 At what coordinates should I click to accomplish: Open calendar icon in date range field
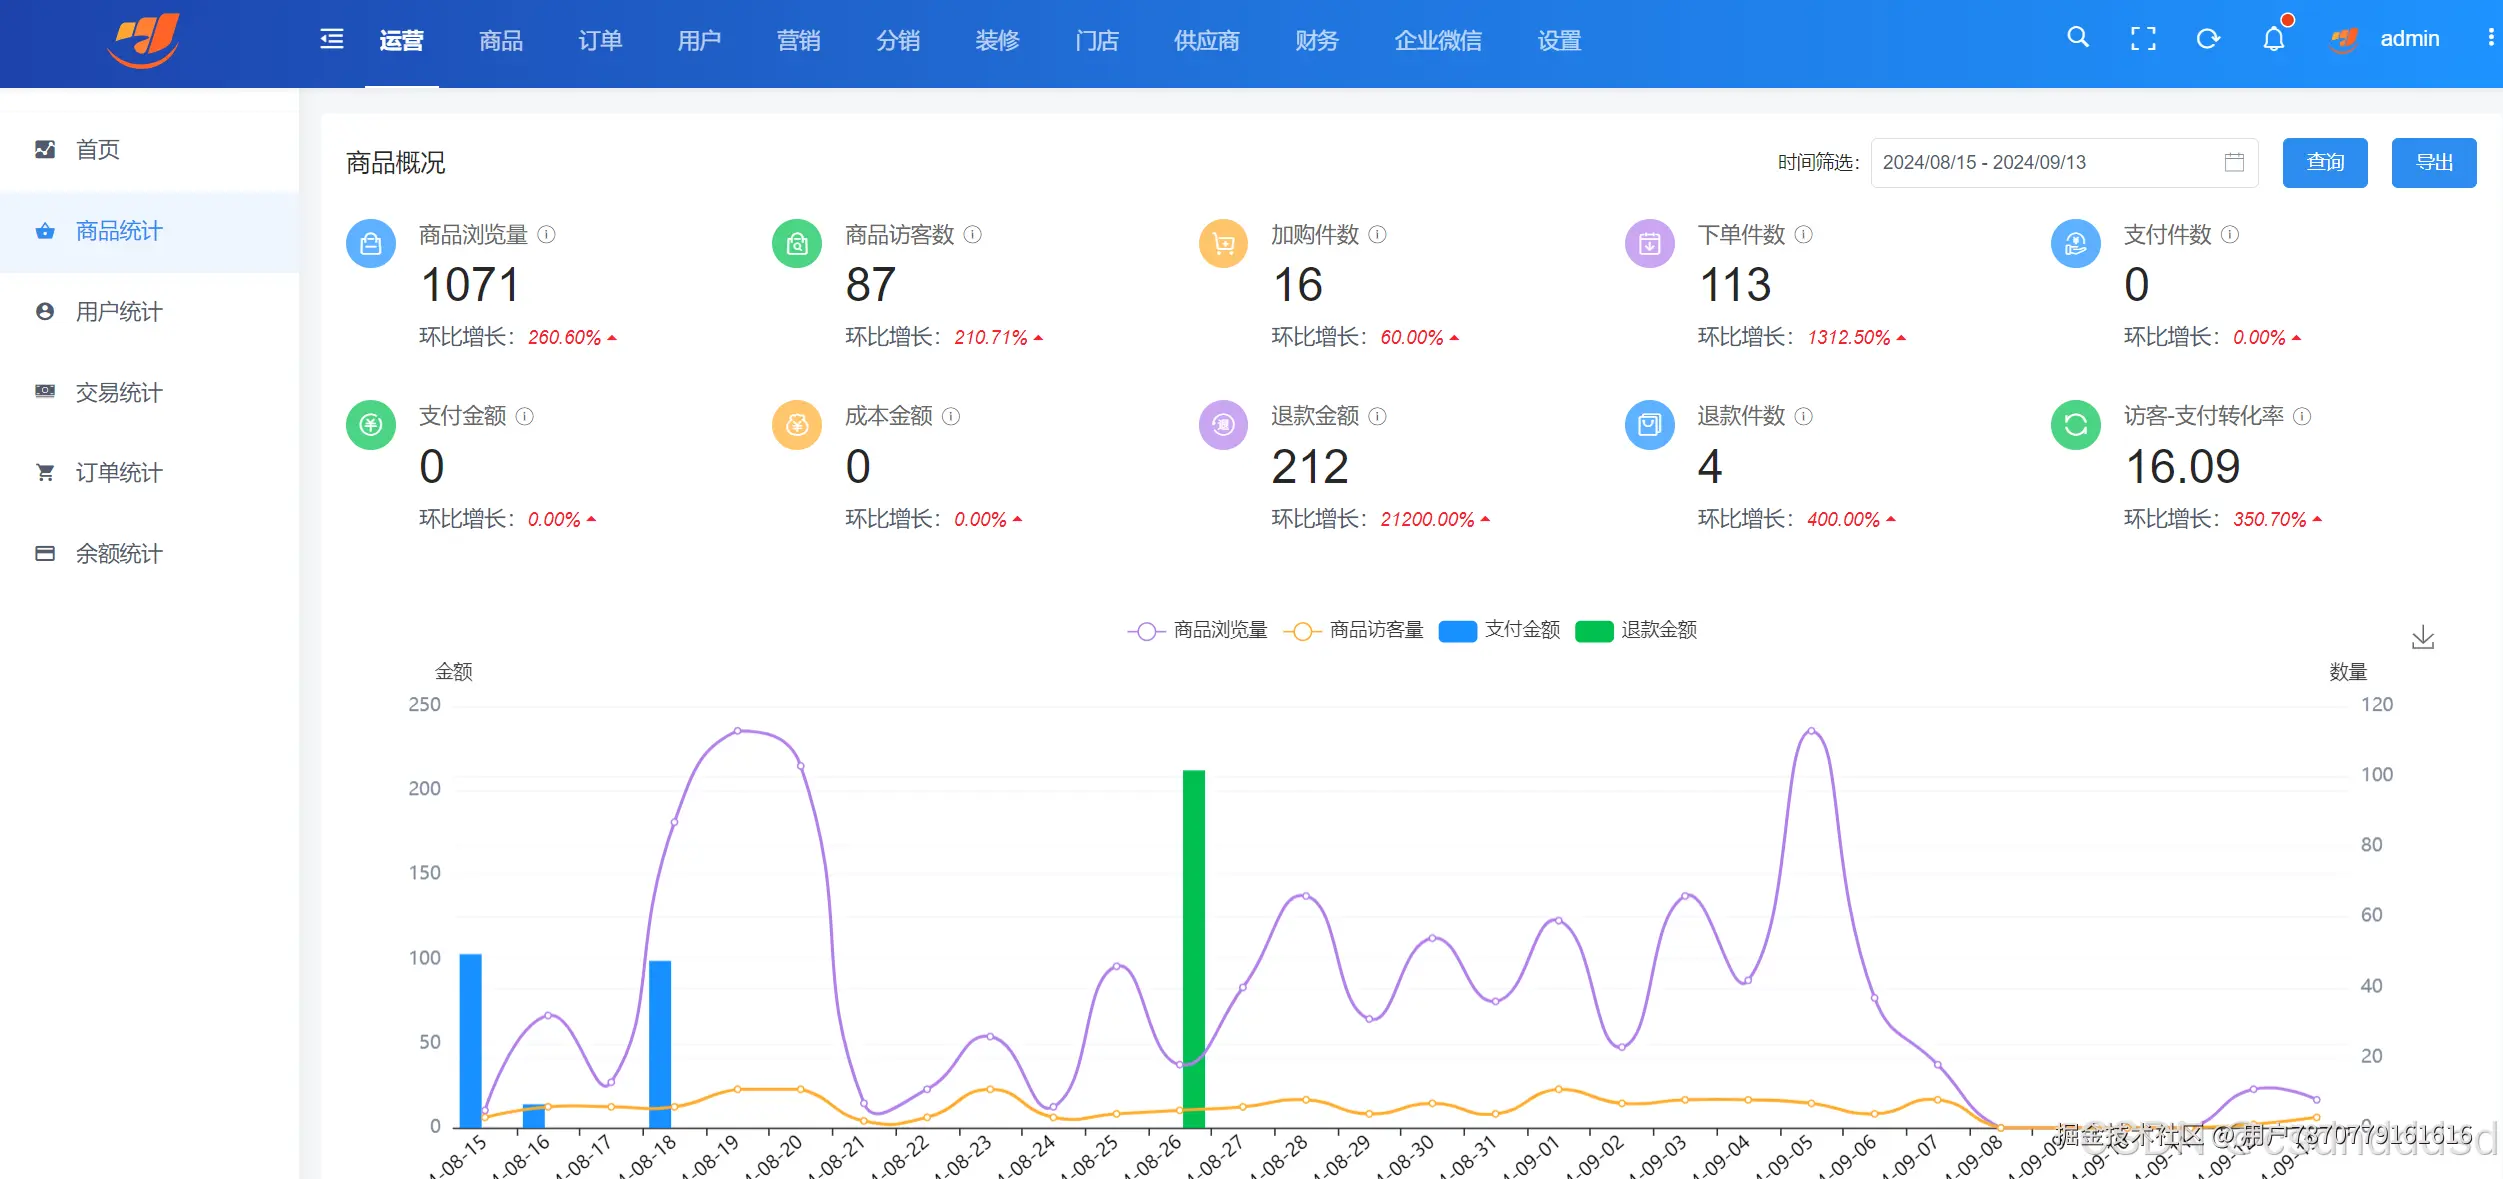[x=2234, y=162]
